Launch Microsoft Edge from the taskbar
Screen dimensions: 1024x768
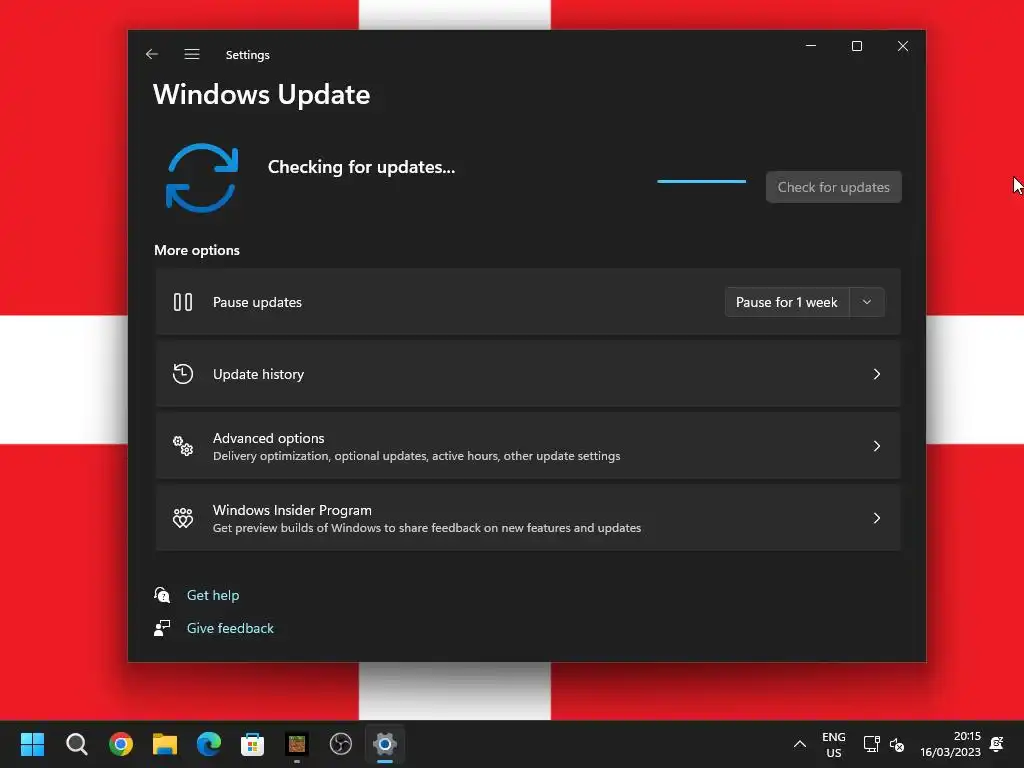coord(208,744)
